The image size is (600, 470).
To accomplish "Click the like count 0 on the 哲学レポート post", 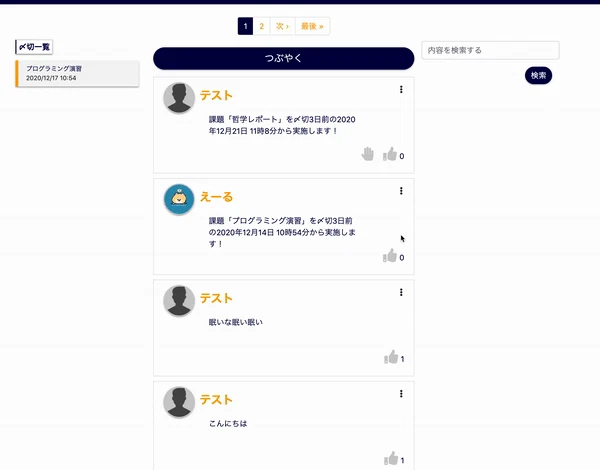I will click(402, 156).
